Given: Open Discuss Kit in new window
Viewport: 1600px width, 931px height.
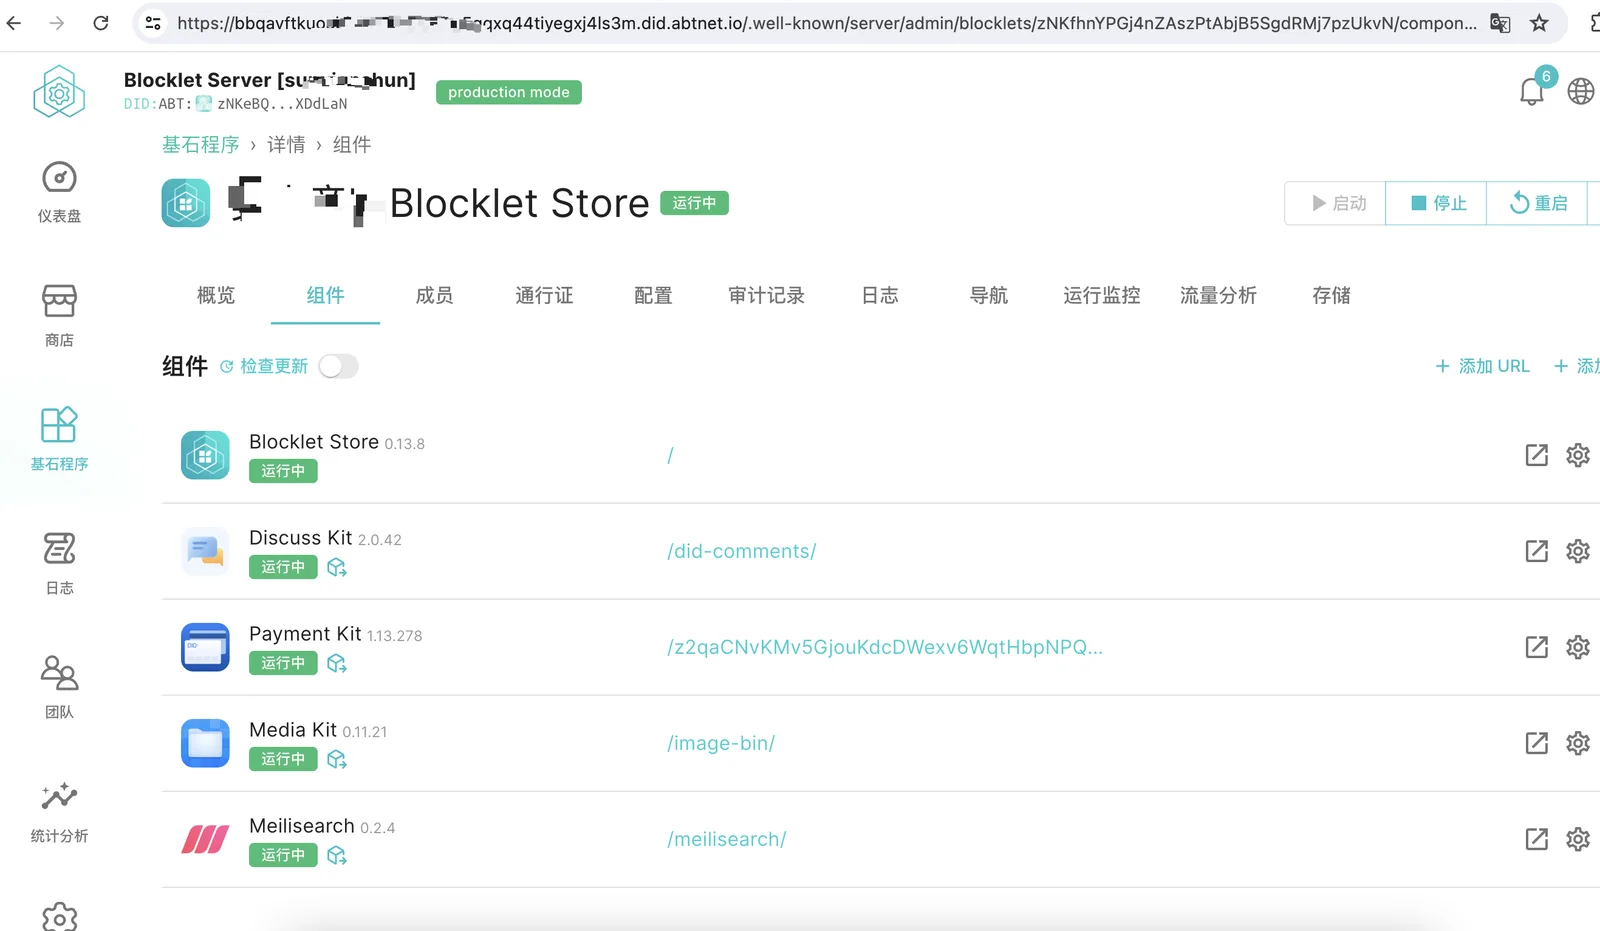Looking at the screenshot, I should (x=1537, y=551).
